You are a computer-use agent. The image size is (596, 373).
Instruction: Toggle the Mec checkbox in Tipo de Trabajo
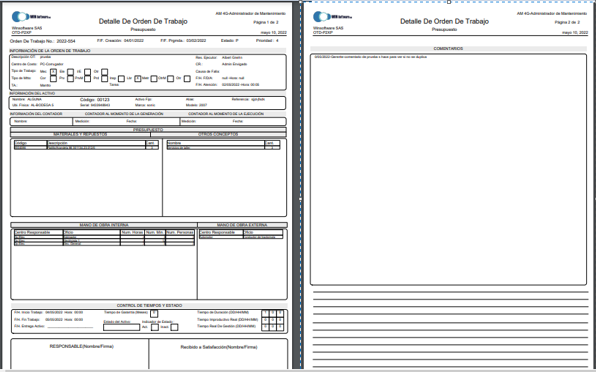click(53, 72)
